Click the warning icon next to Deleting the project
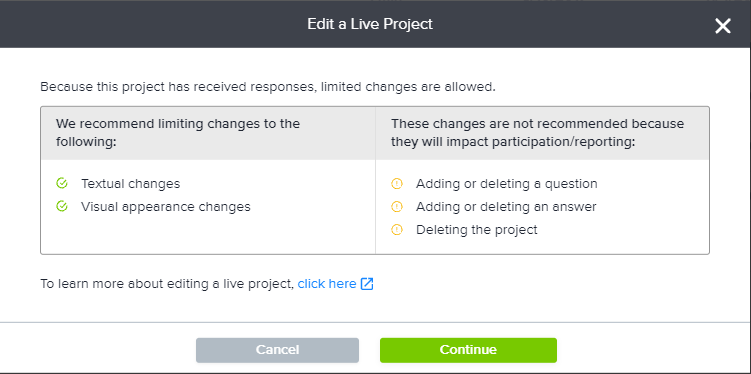Viewport: 751px width, 374px height. tap(397, 230)
